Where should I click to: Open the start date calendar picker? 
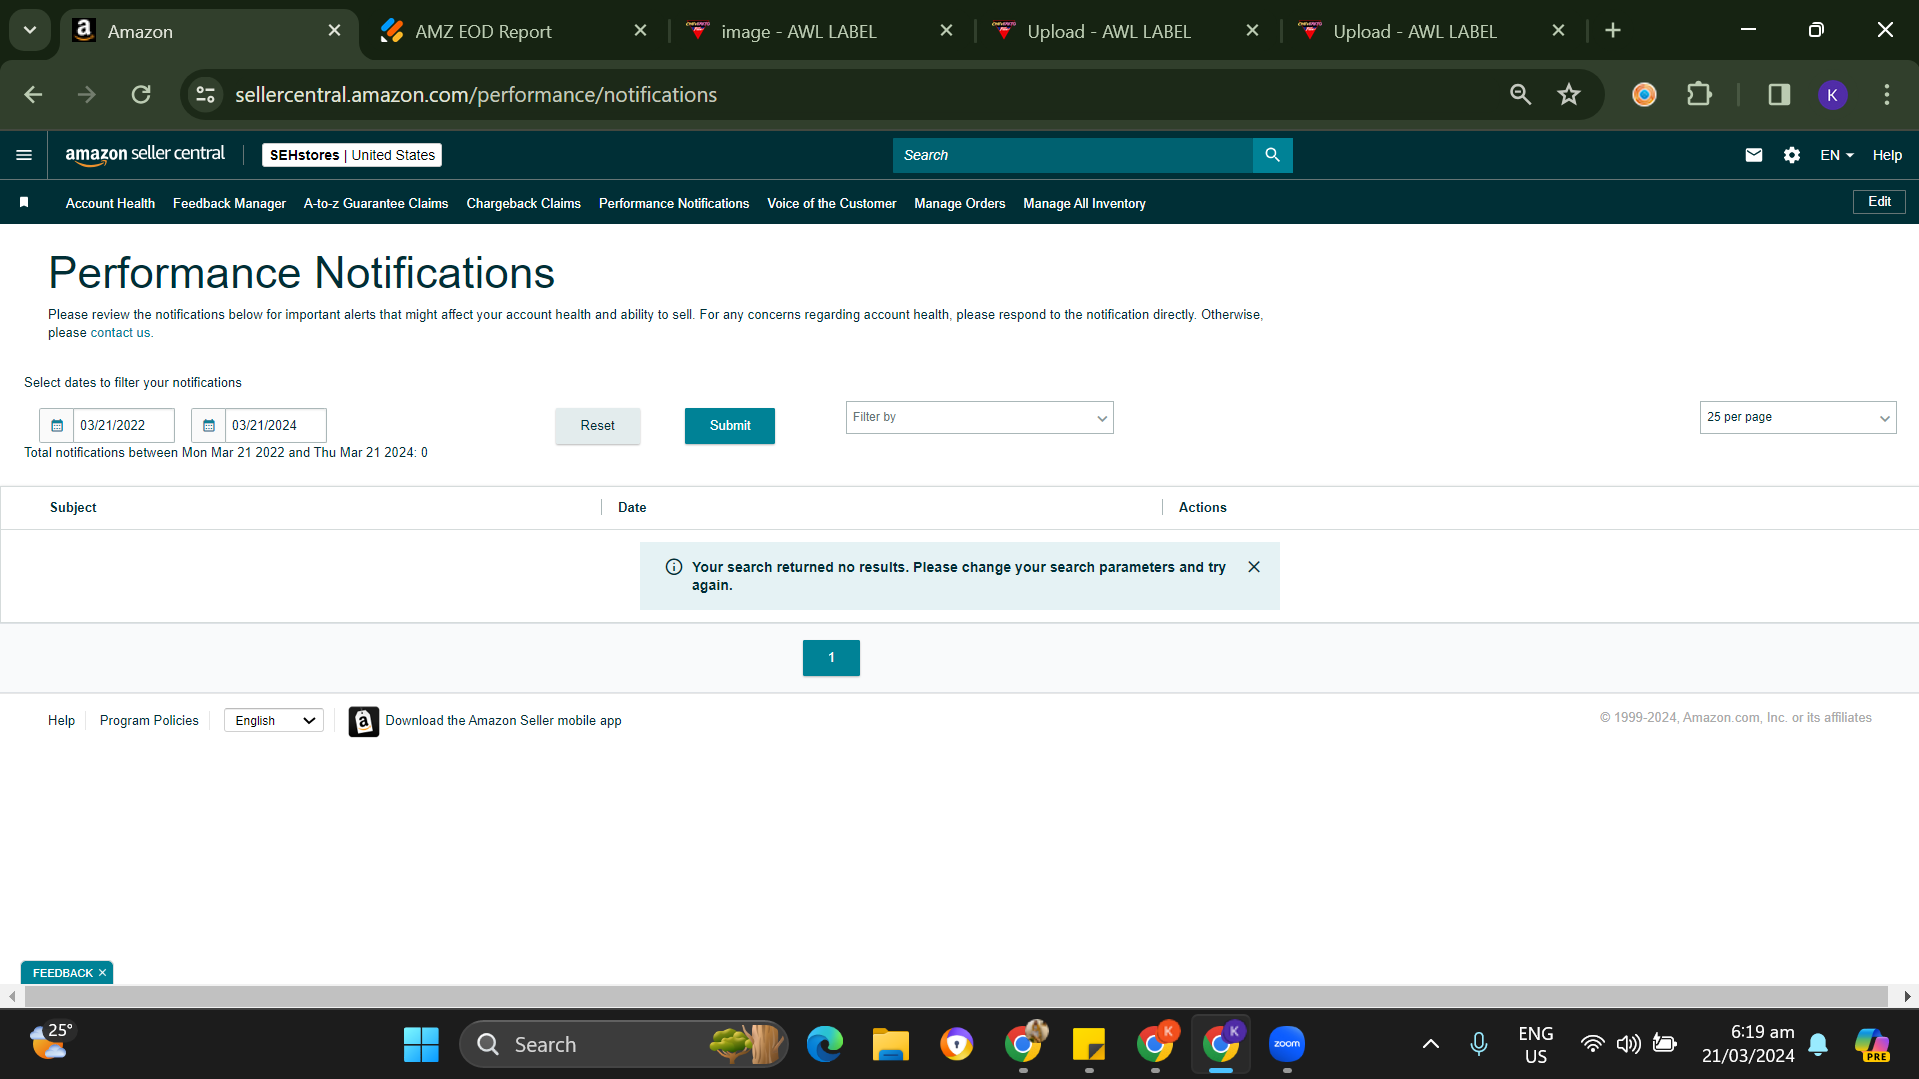click(x=57, y=425)
